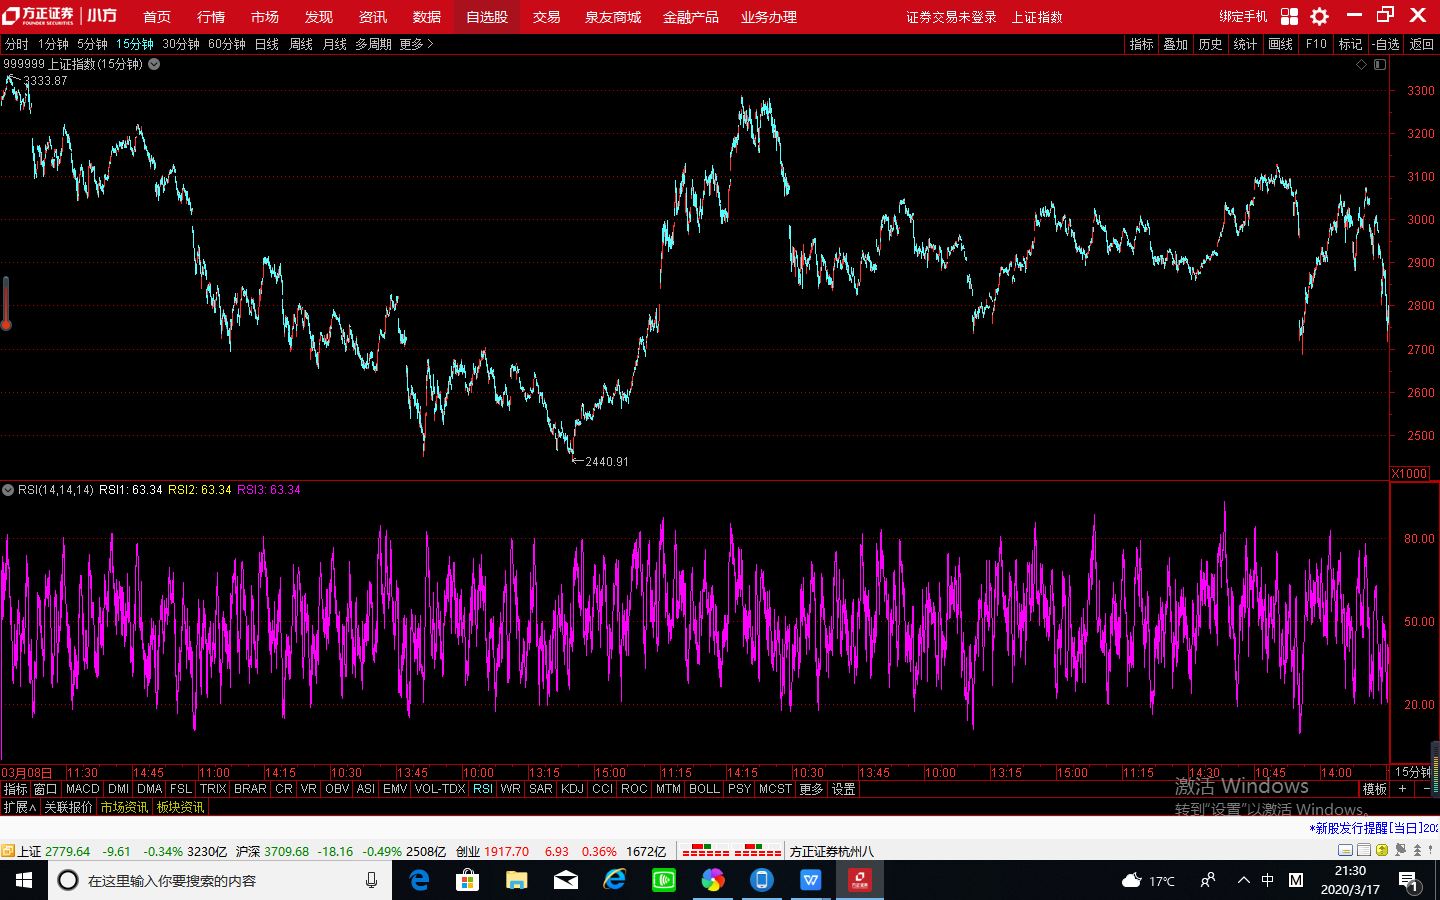Open the 指标 menu in the top right toolbar
1440x900 pixels.
pos(1141,44)
